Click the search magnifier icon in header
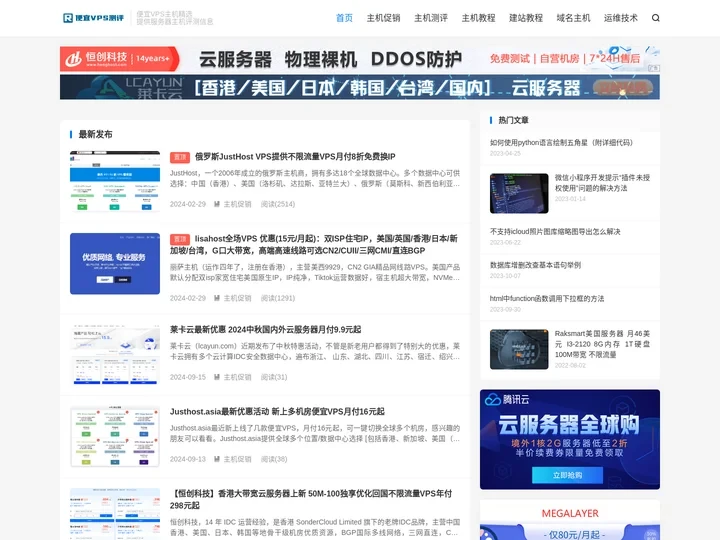Image resolution: width=720 pixels, height=540 pixels. [655, 18]
